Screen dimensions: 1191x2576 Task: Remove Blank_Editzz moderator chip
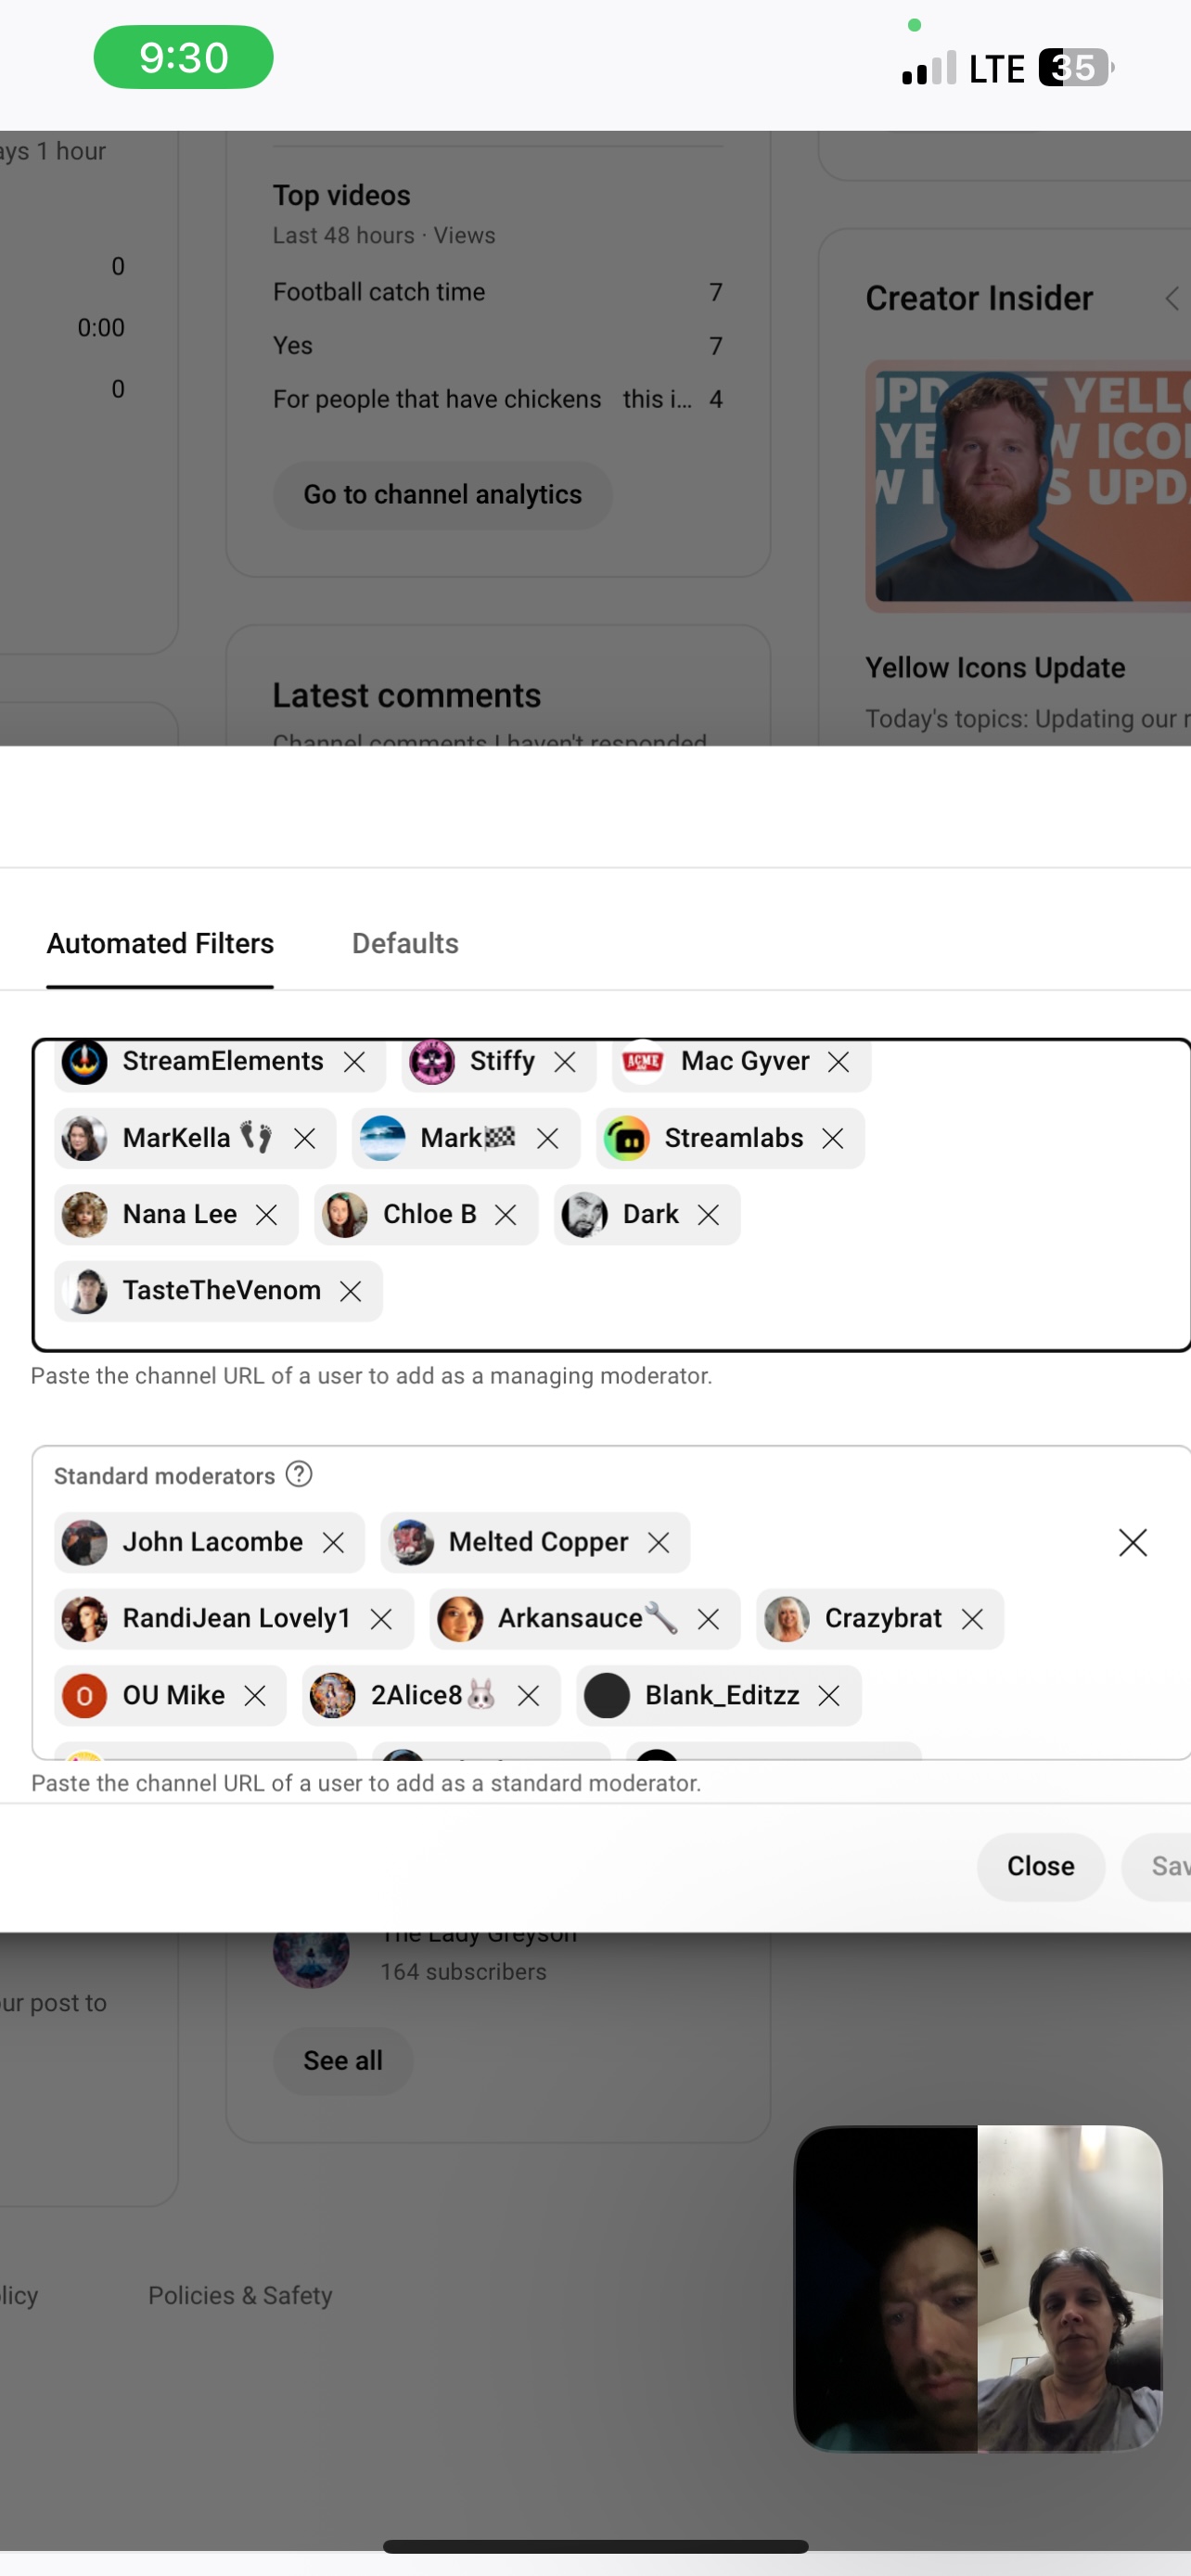coord(828,1696)
